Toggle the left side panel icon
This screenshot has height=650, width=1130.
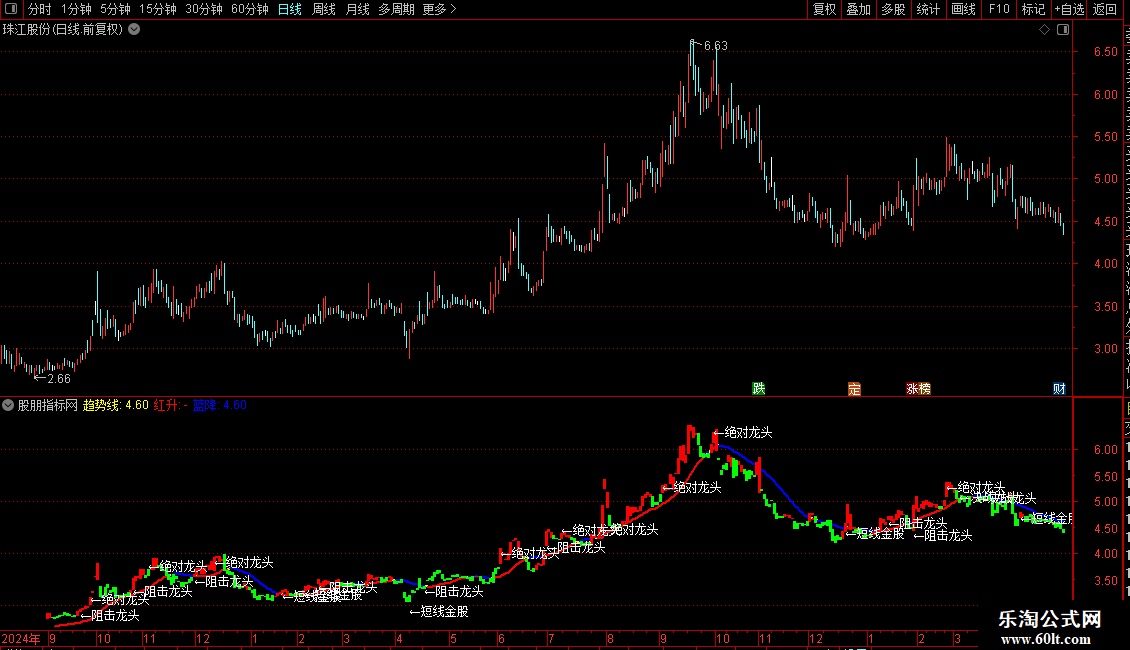pyautogui.click(x=11, y=9)
